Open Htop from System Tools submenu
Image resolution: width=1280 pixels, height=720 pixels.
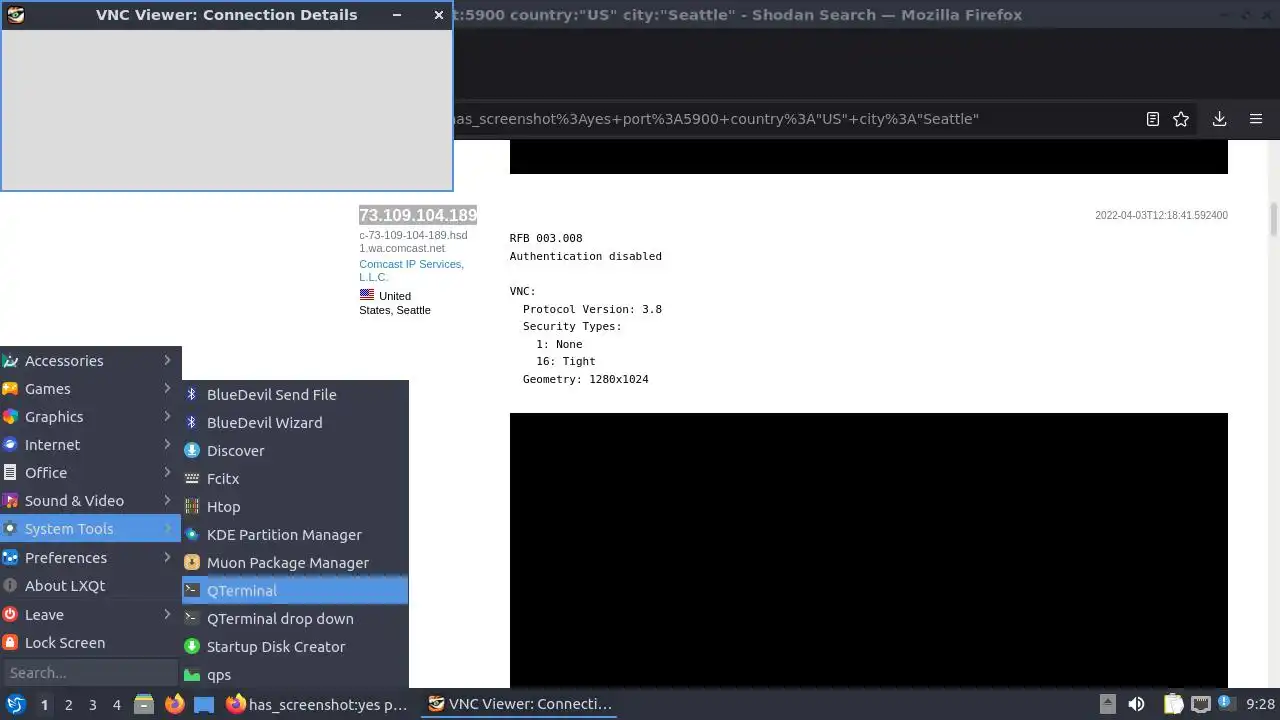coord(295,507)
